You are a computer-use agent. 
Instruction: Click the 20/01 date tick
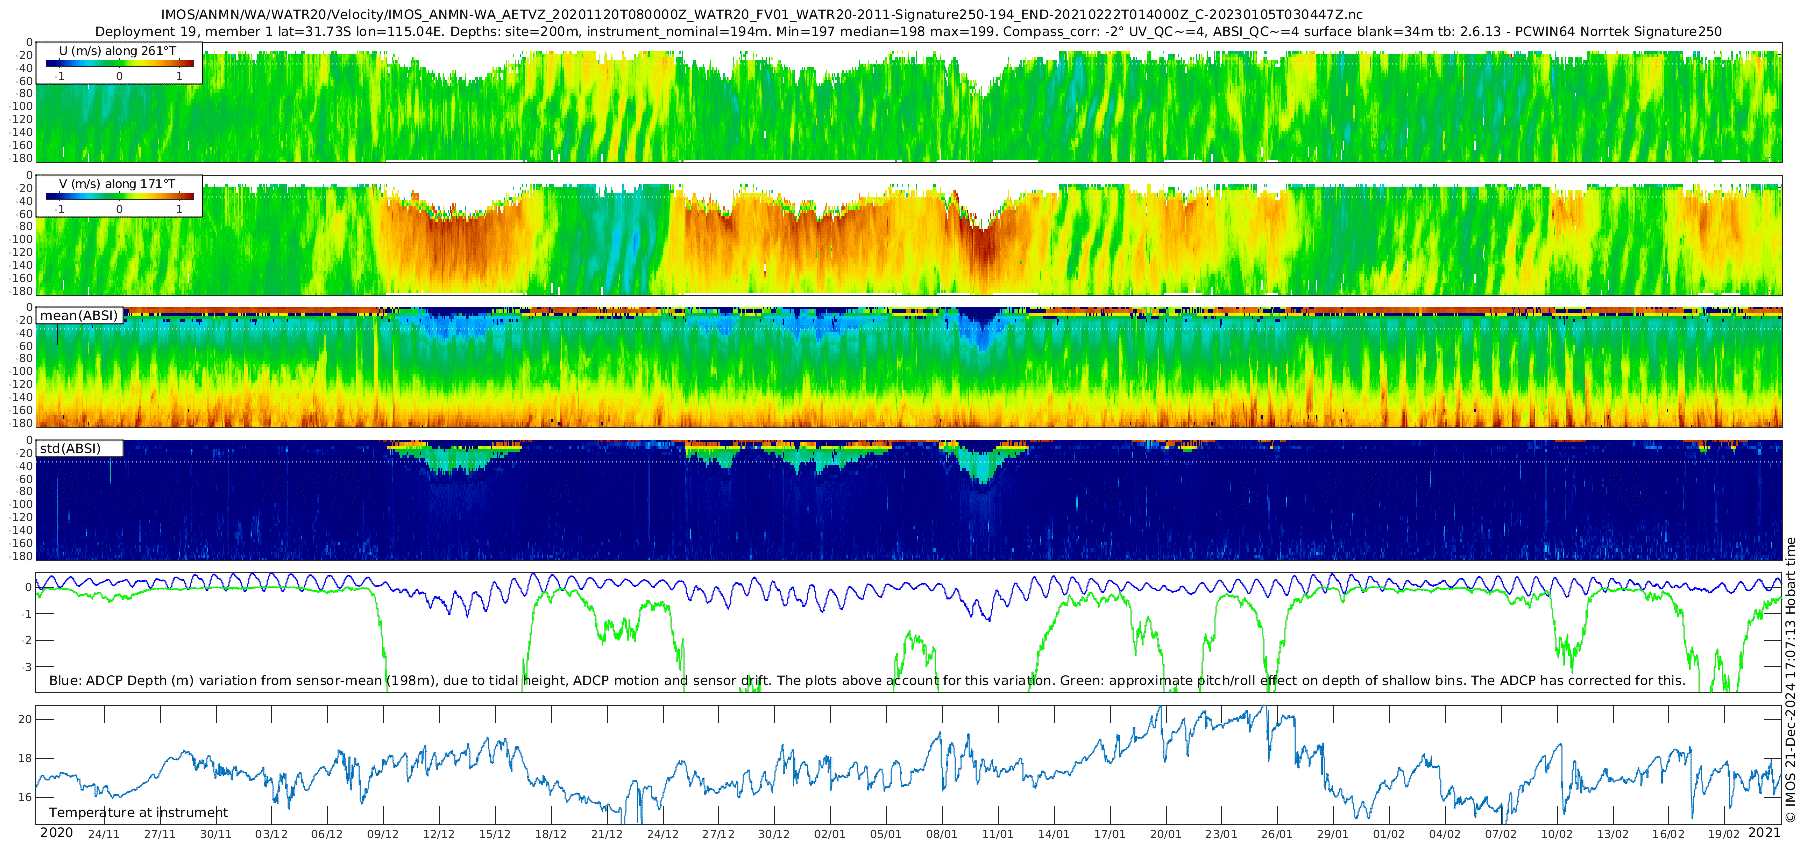1165,834
